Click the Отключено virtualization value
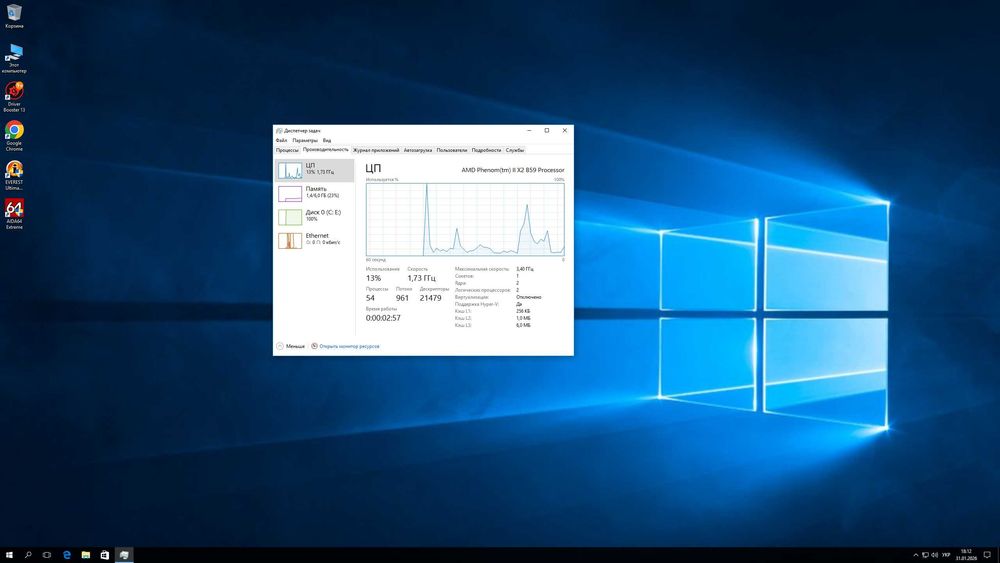 click(x=529, y=297)
